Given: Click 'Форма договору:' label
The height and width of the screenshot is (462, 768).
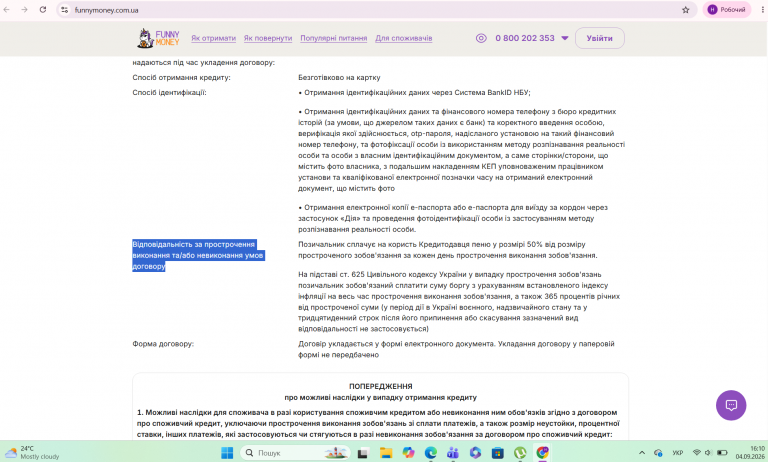Looking at the screenshot, I should pyautogui.click(x=163, y=344).
